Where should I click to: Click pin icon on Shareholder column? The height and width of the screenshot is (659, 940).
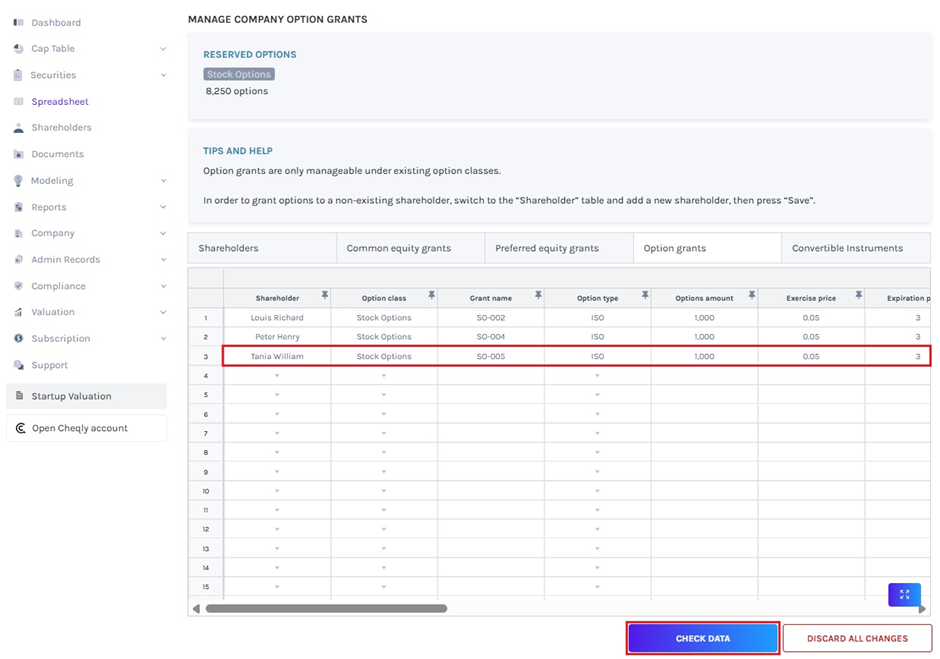click(x=324, y=295)
